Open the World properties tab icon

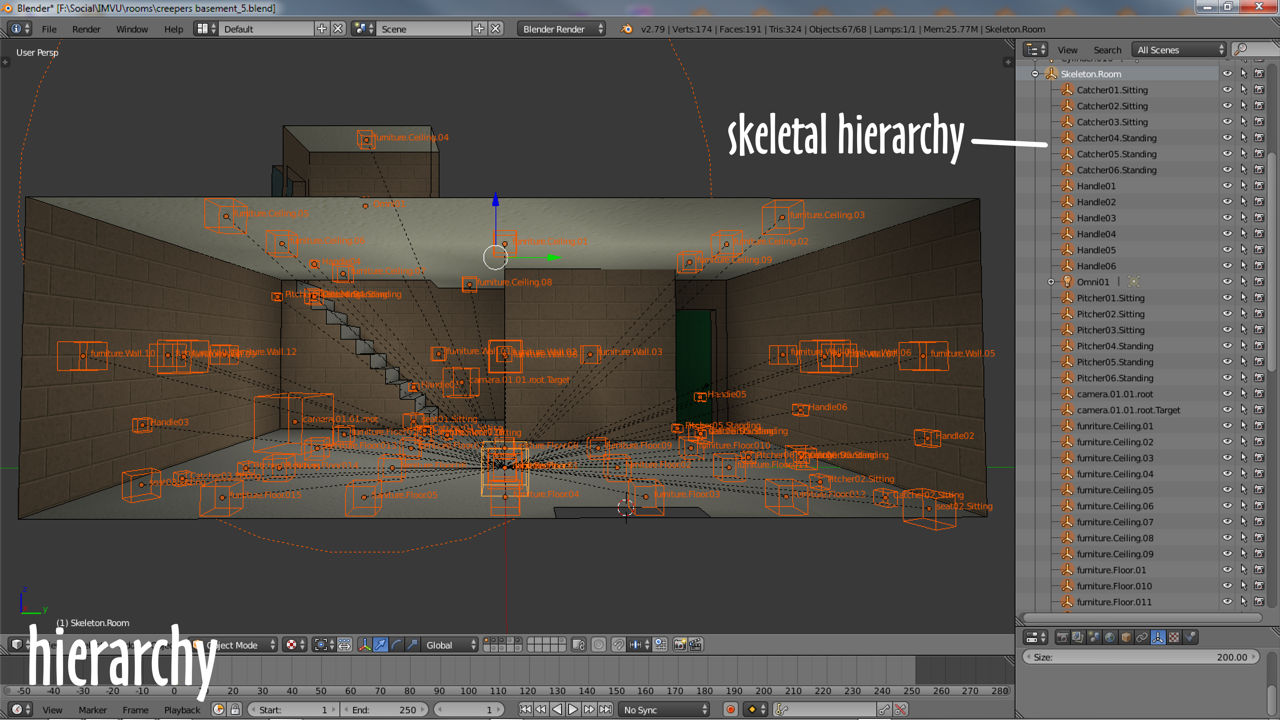pos(1110,637)
